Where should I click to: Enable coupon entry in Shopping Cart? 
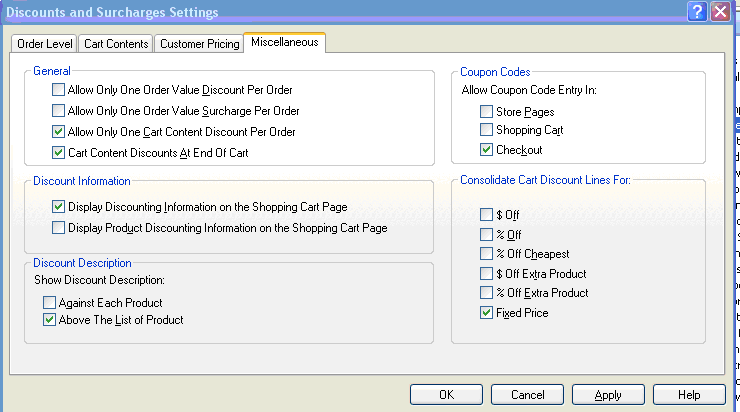tap(486, 130)
